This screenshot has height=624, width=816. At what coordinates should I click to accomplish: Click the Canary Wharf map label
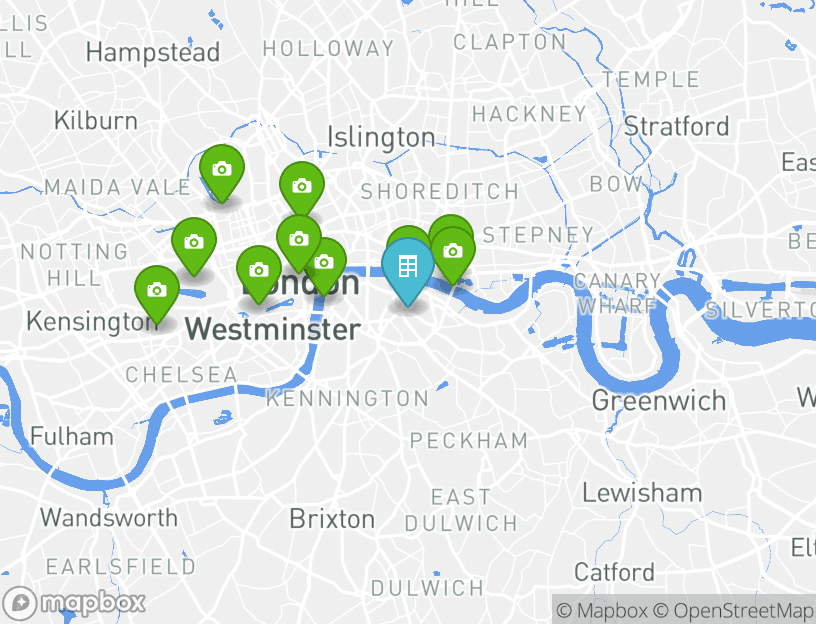pyautogui.click(x=617, y=294)
